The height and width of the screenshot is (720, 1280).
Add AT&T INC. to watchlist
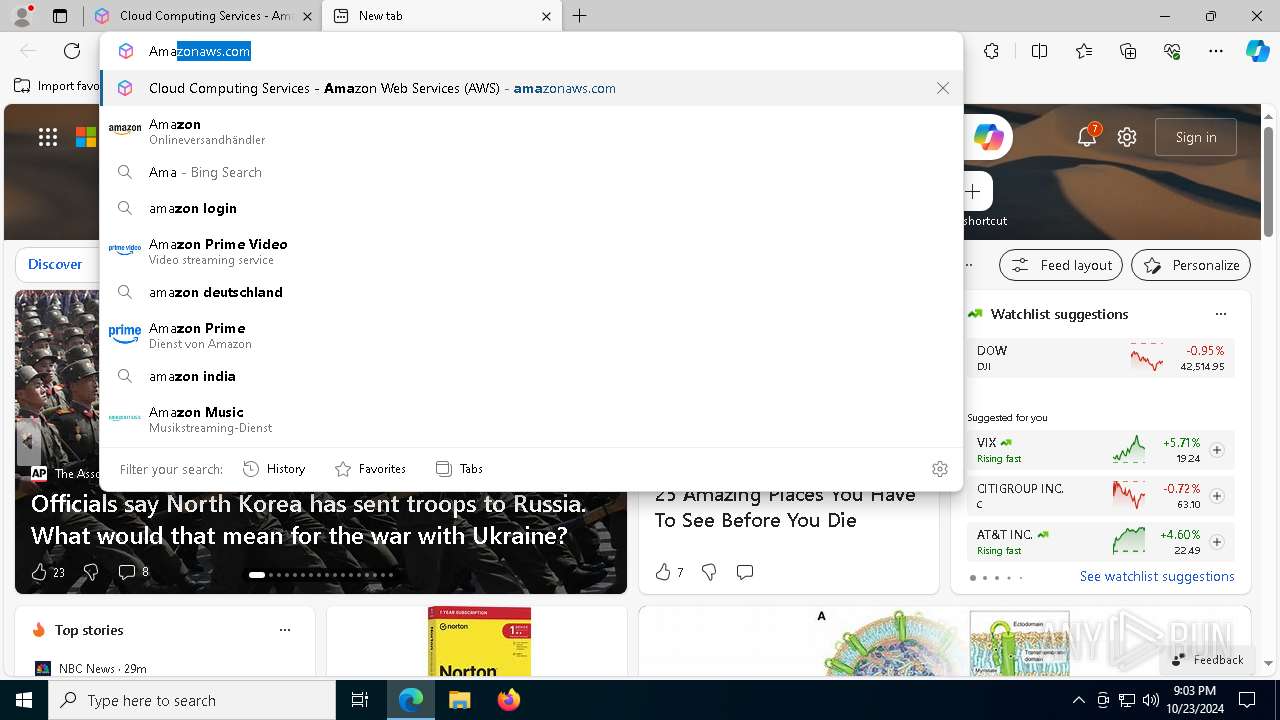pyautogui.click(x=1217, y=542)
